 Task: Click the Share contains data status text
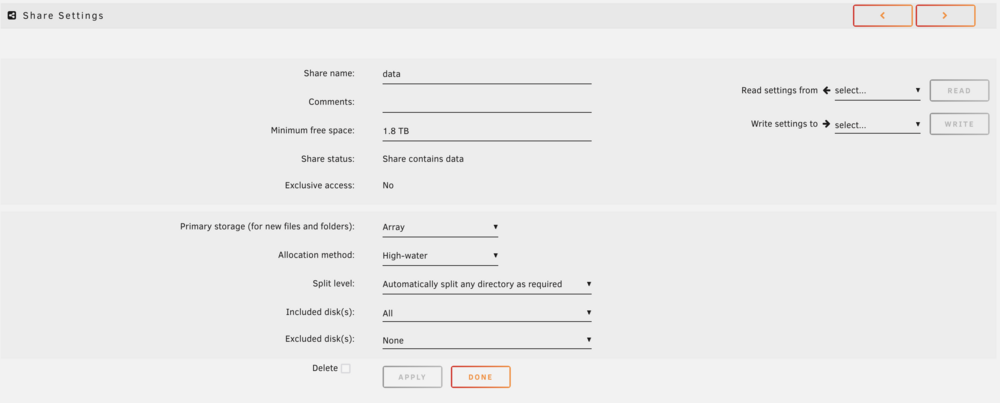point(423,159)
